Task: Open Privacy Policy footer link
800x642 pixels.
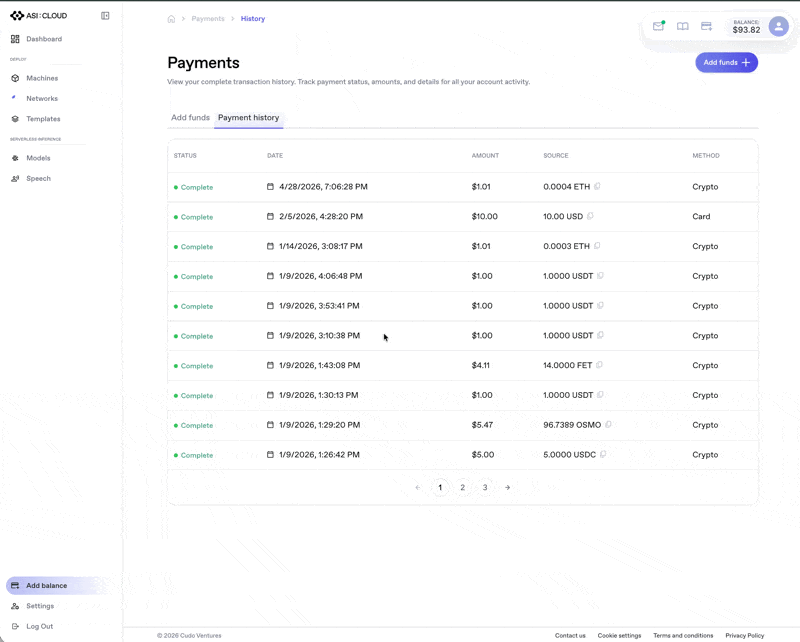Action: 745,635
